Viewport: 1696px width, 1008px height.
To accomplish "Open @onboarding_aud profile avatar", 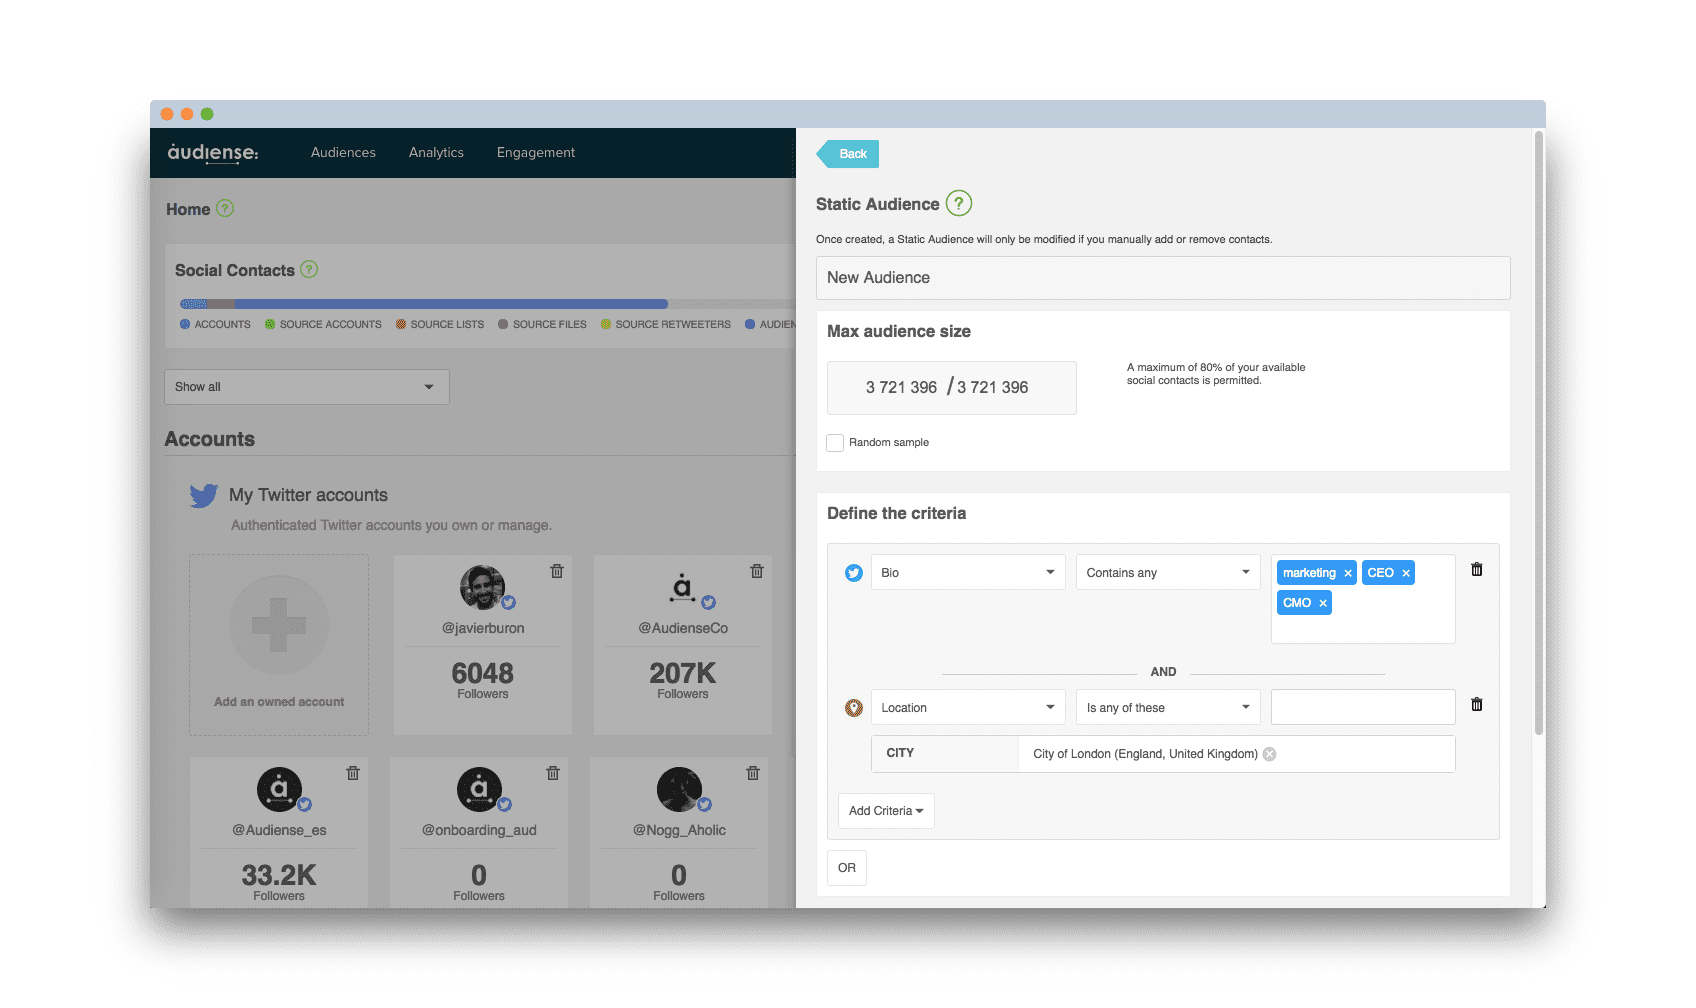I will click(x=480, y=790).
